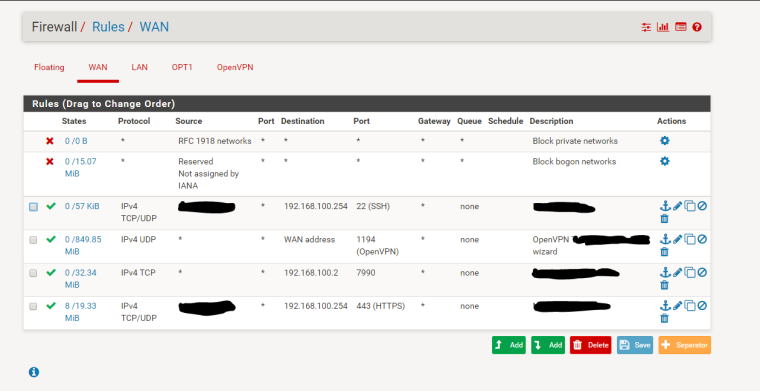Delete the 443 (HTTPS) rule via its trash icon

coord(665,318)
